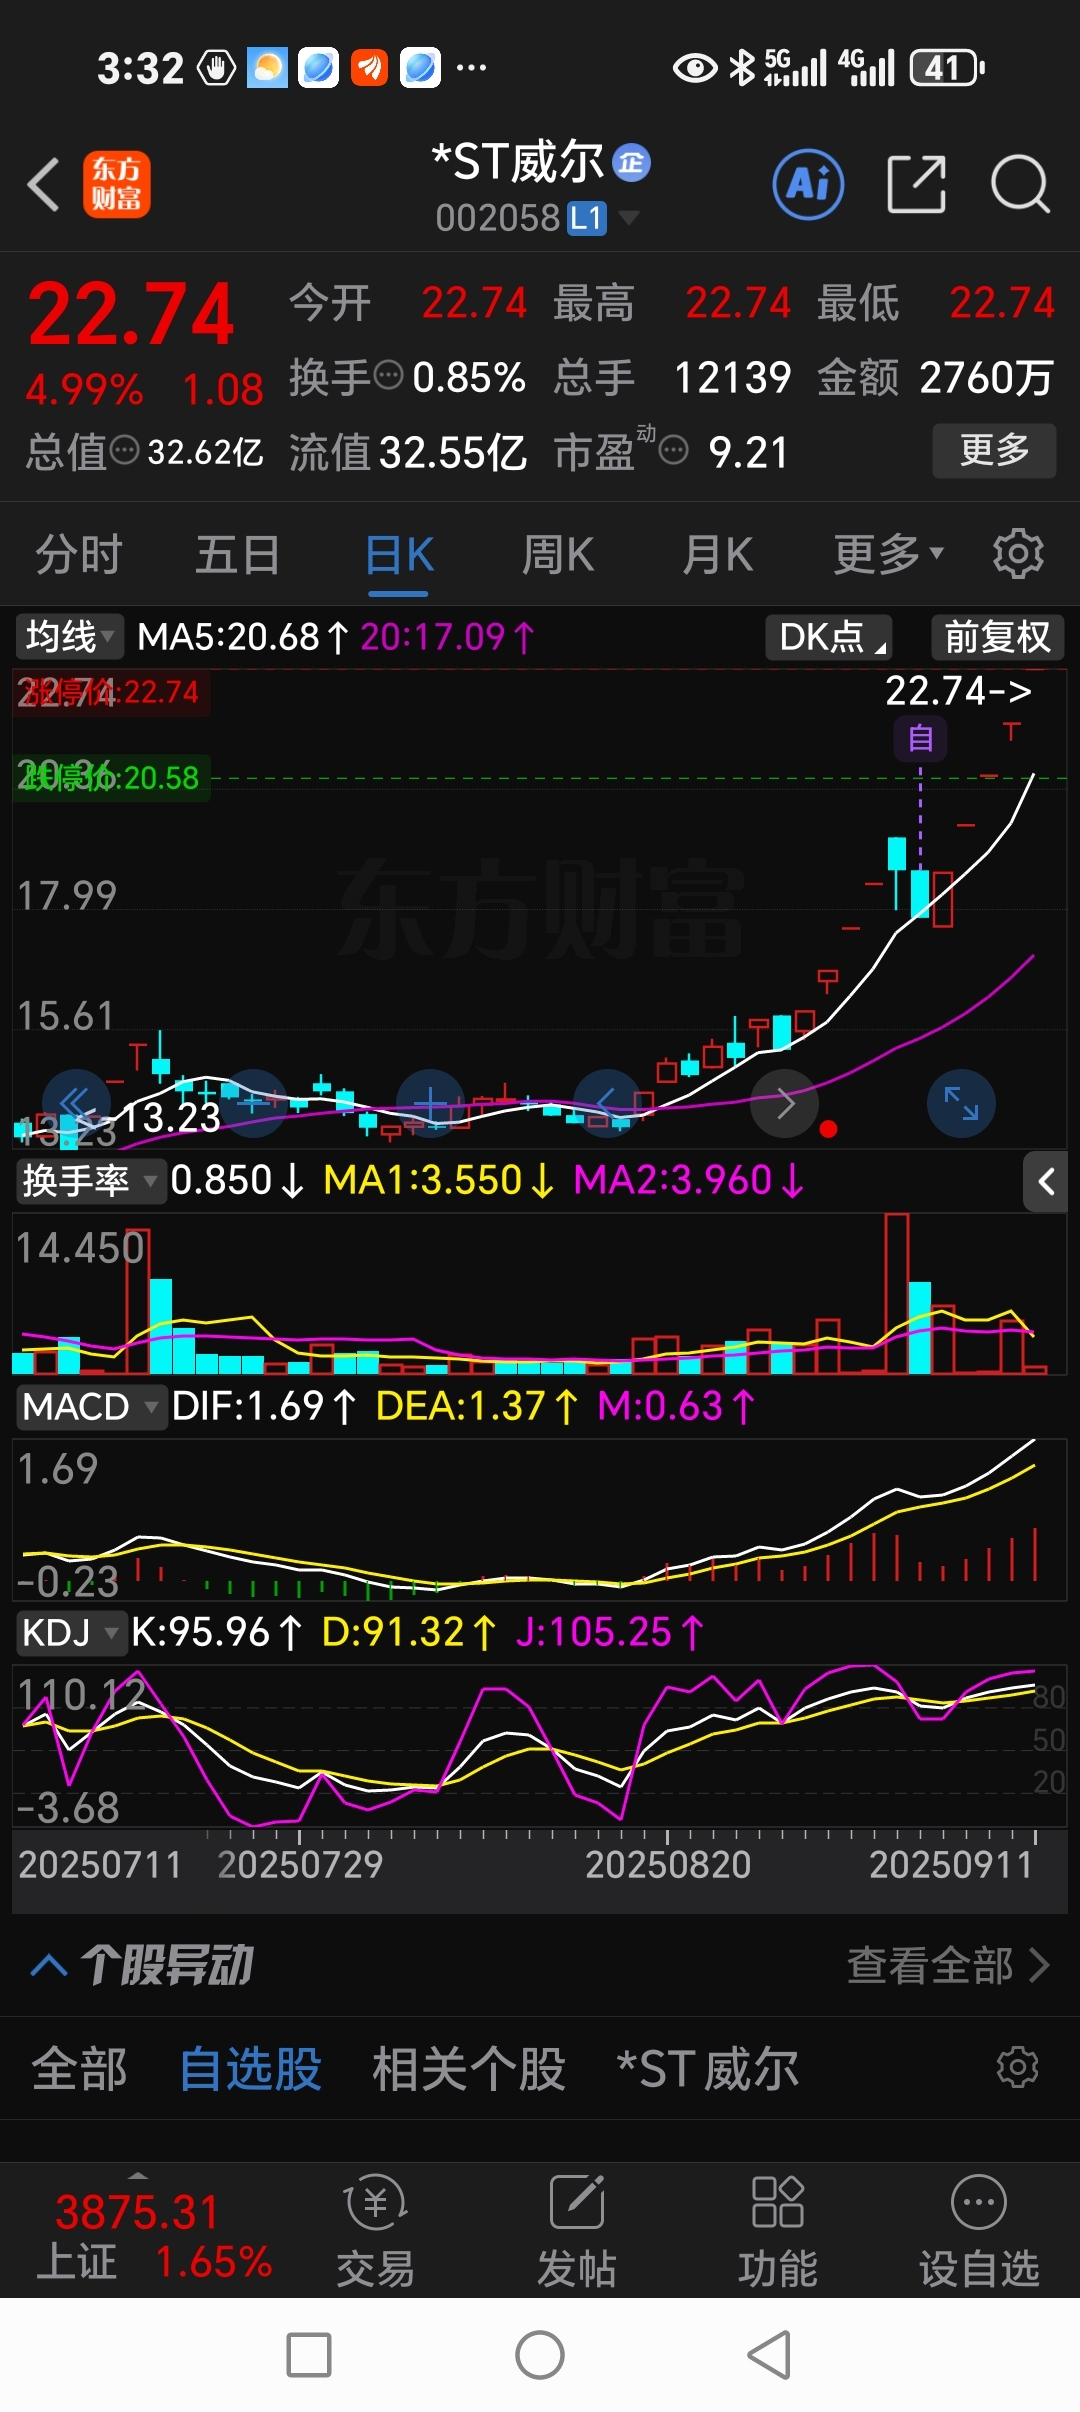Screen dimensions: 1080x2412
Task: Tap the 自 marker on the candlestick chart
Action: pyautogui.click(x=920, y=739)
